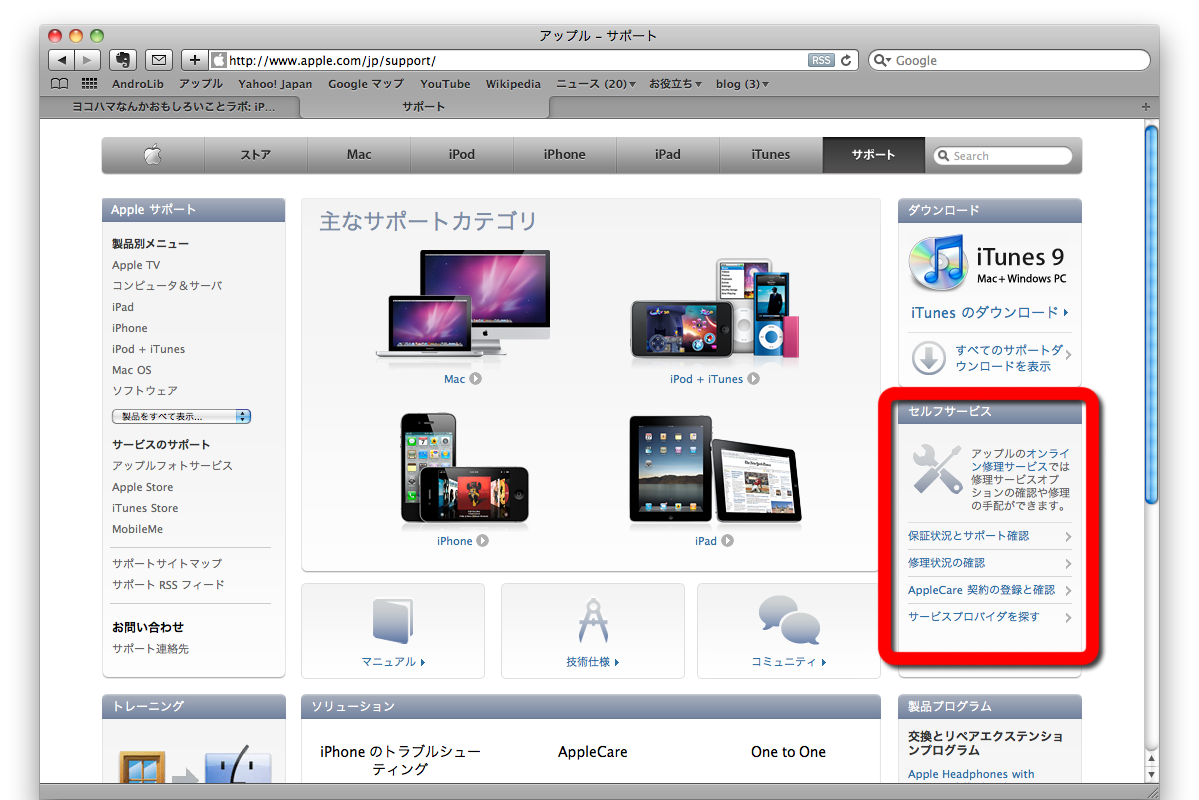Open the お役立ち bookmarks dropdown
1199x800 pixels.
pyautogui.click(x=675, y=84)
